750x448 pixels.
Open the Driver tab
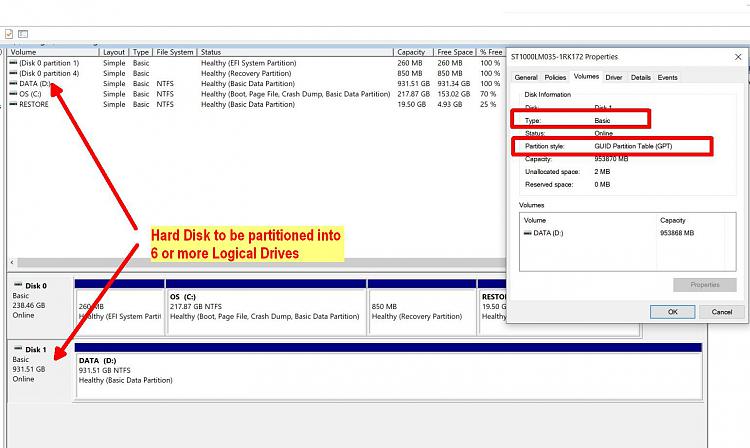click(614, 77)
